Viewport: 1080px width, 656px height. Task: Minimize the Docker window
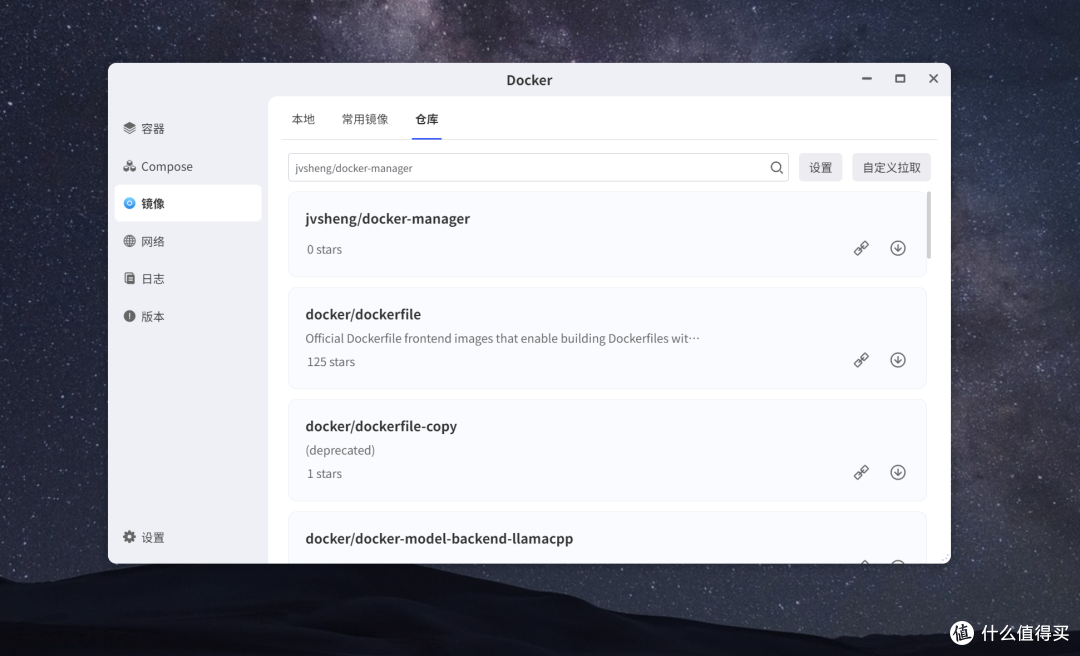866,79
